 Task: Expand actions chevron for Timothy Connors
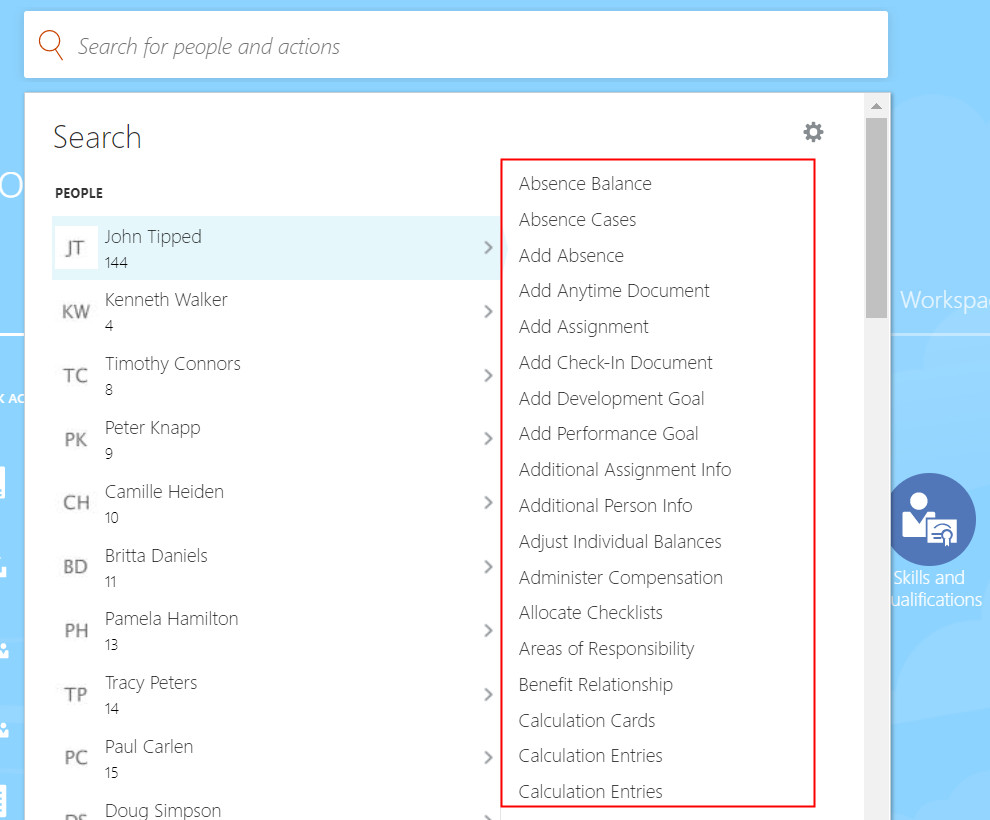click(488, 376)
